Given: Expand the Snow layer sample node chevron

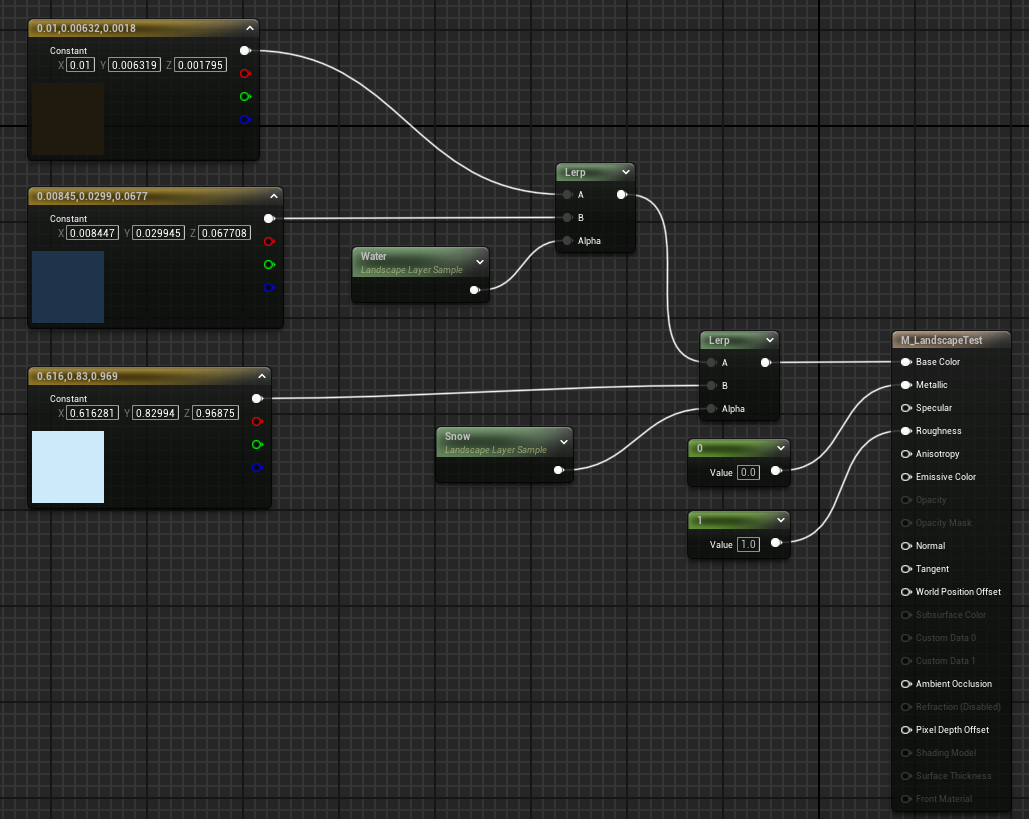Looking at the screenshot, I should click(564, 442).
